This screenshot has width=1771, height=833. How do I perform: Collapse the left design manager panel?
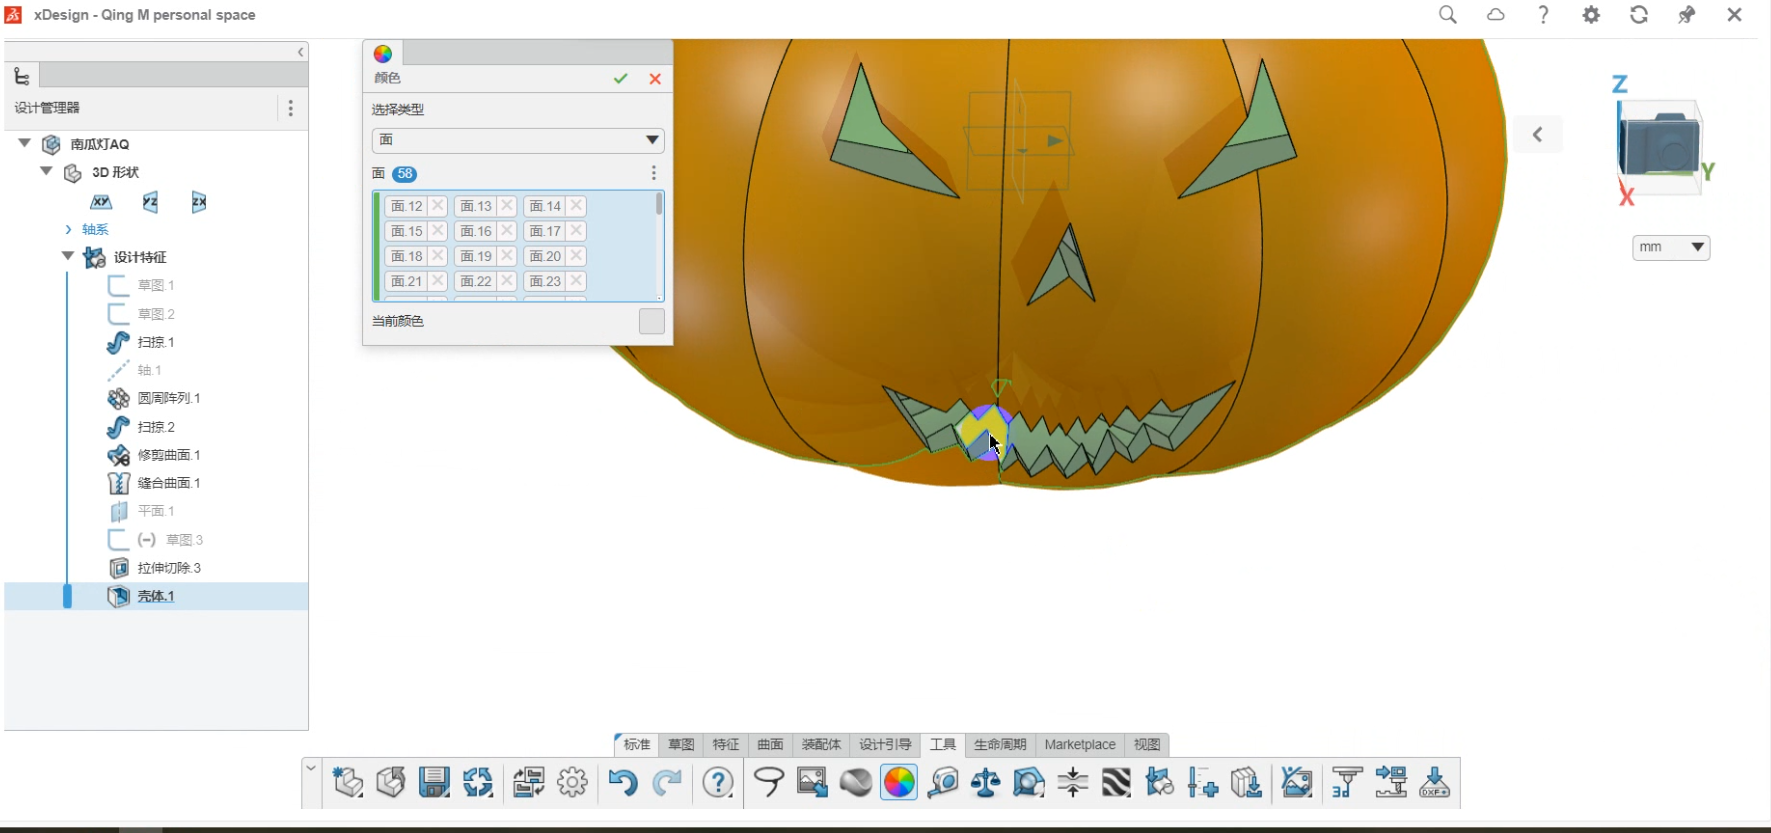coord(300,52)
